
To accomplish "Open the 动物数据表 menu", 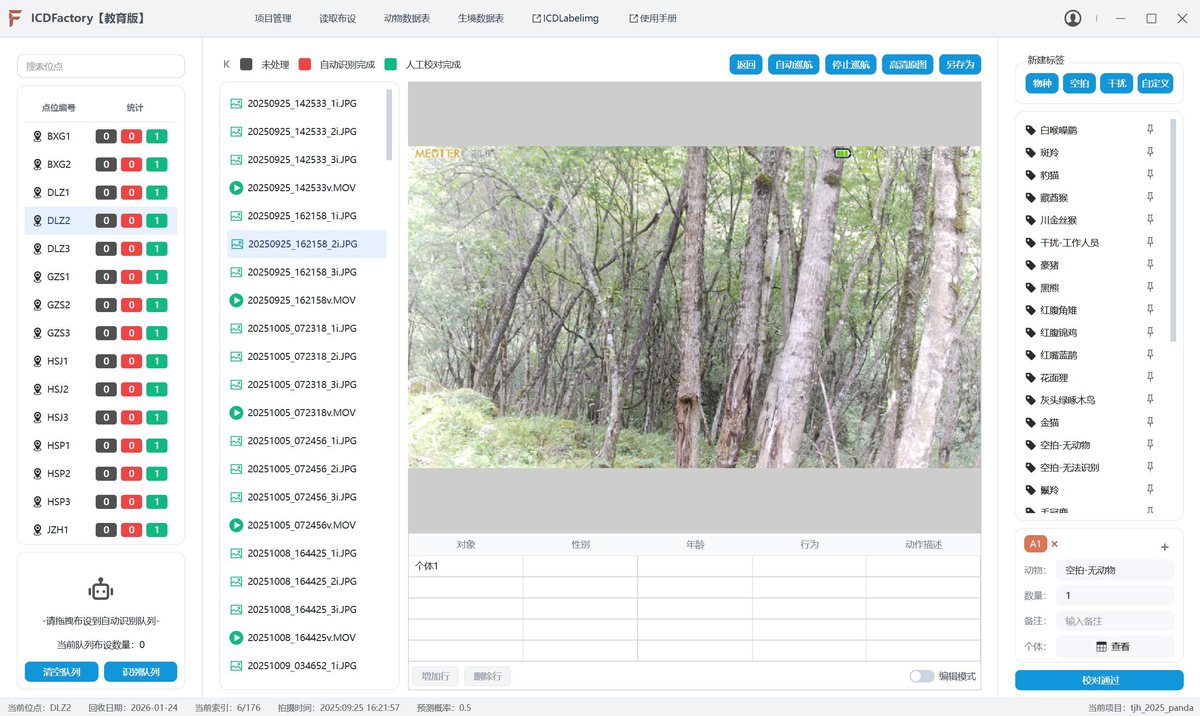I will [x=406, y=18].
